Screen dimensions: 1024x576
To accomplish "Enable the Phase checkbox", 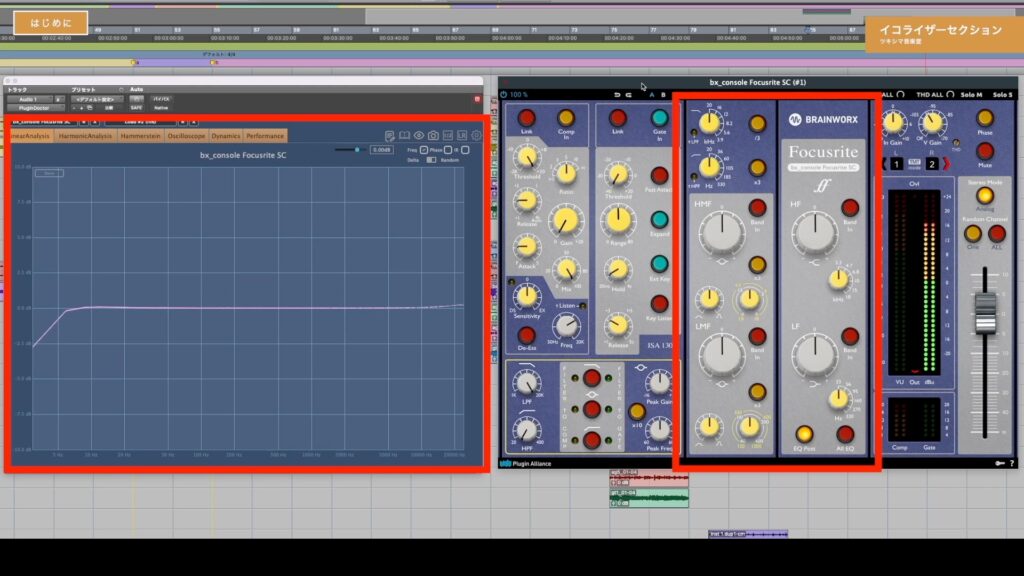I will tap(448, 150).
